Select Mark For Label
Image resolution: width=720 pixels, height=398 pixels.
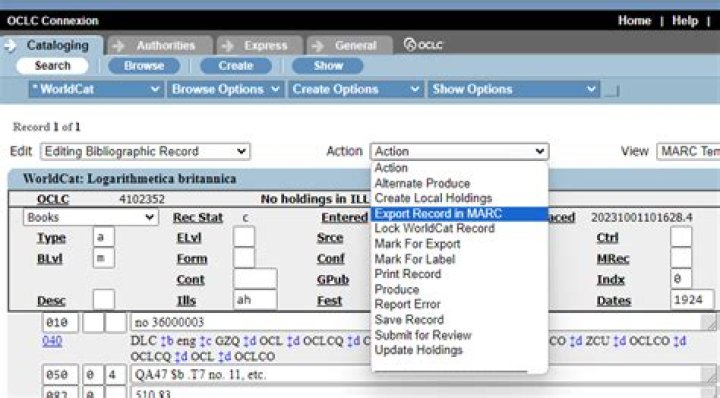[x=459, y=259]
